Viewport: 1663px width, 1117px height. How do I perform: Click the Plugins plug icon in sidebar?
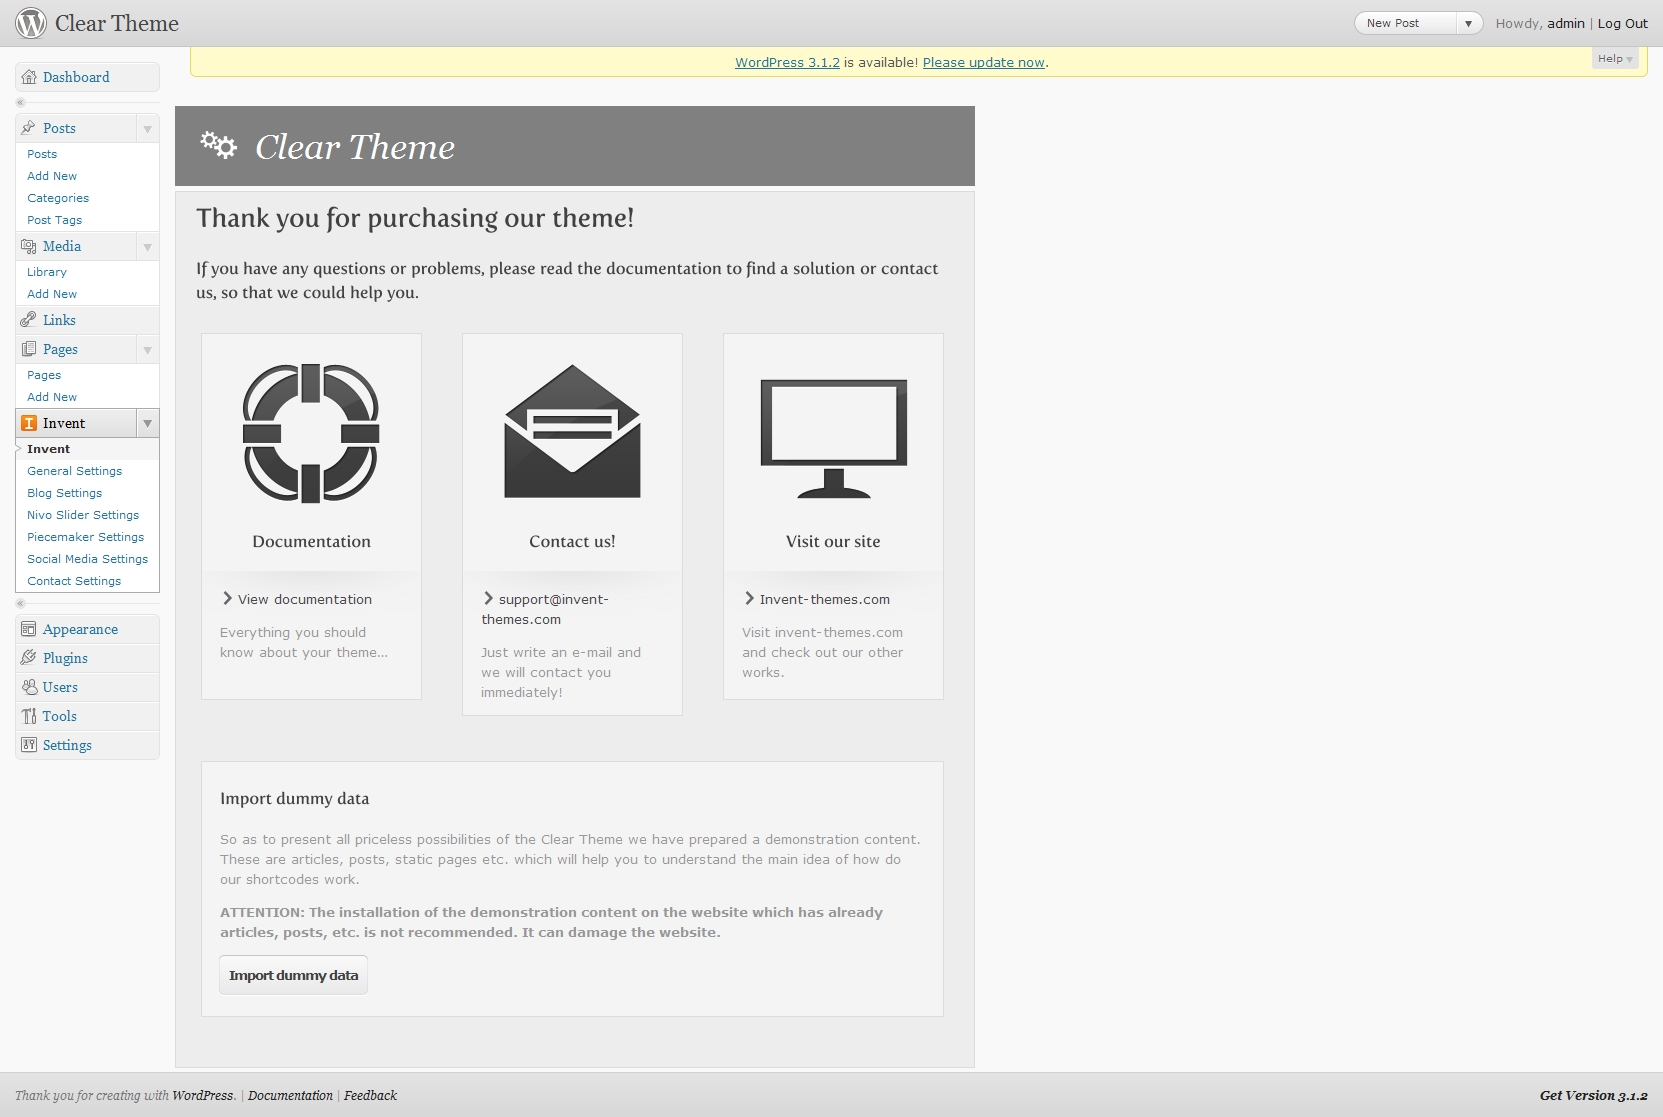click(x=29, y=658)
